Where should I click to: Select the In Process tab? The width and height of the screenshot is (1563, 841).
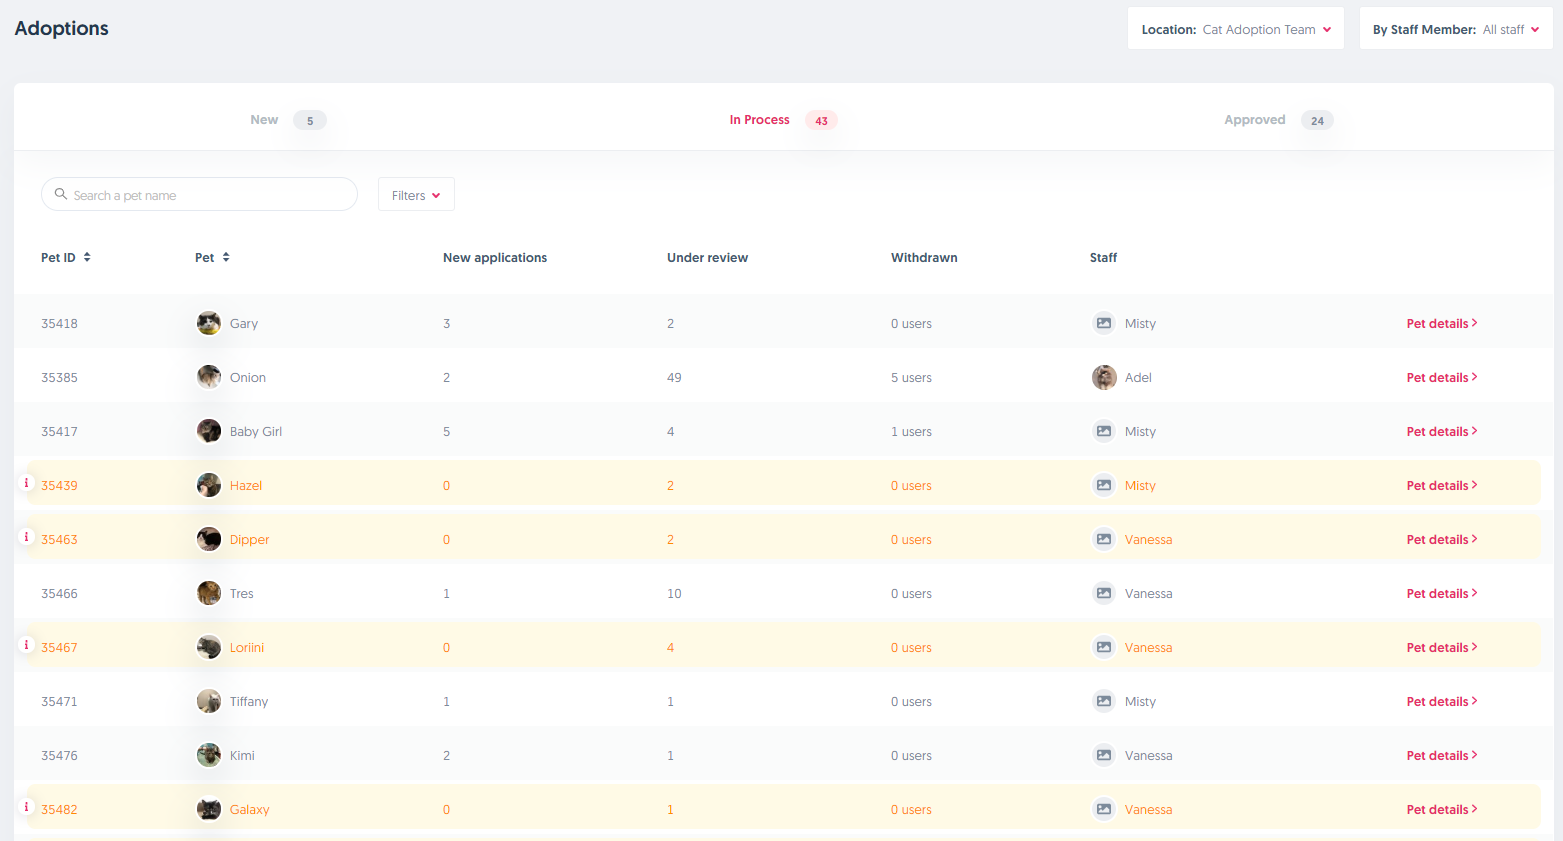coord(760,120)
